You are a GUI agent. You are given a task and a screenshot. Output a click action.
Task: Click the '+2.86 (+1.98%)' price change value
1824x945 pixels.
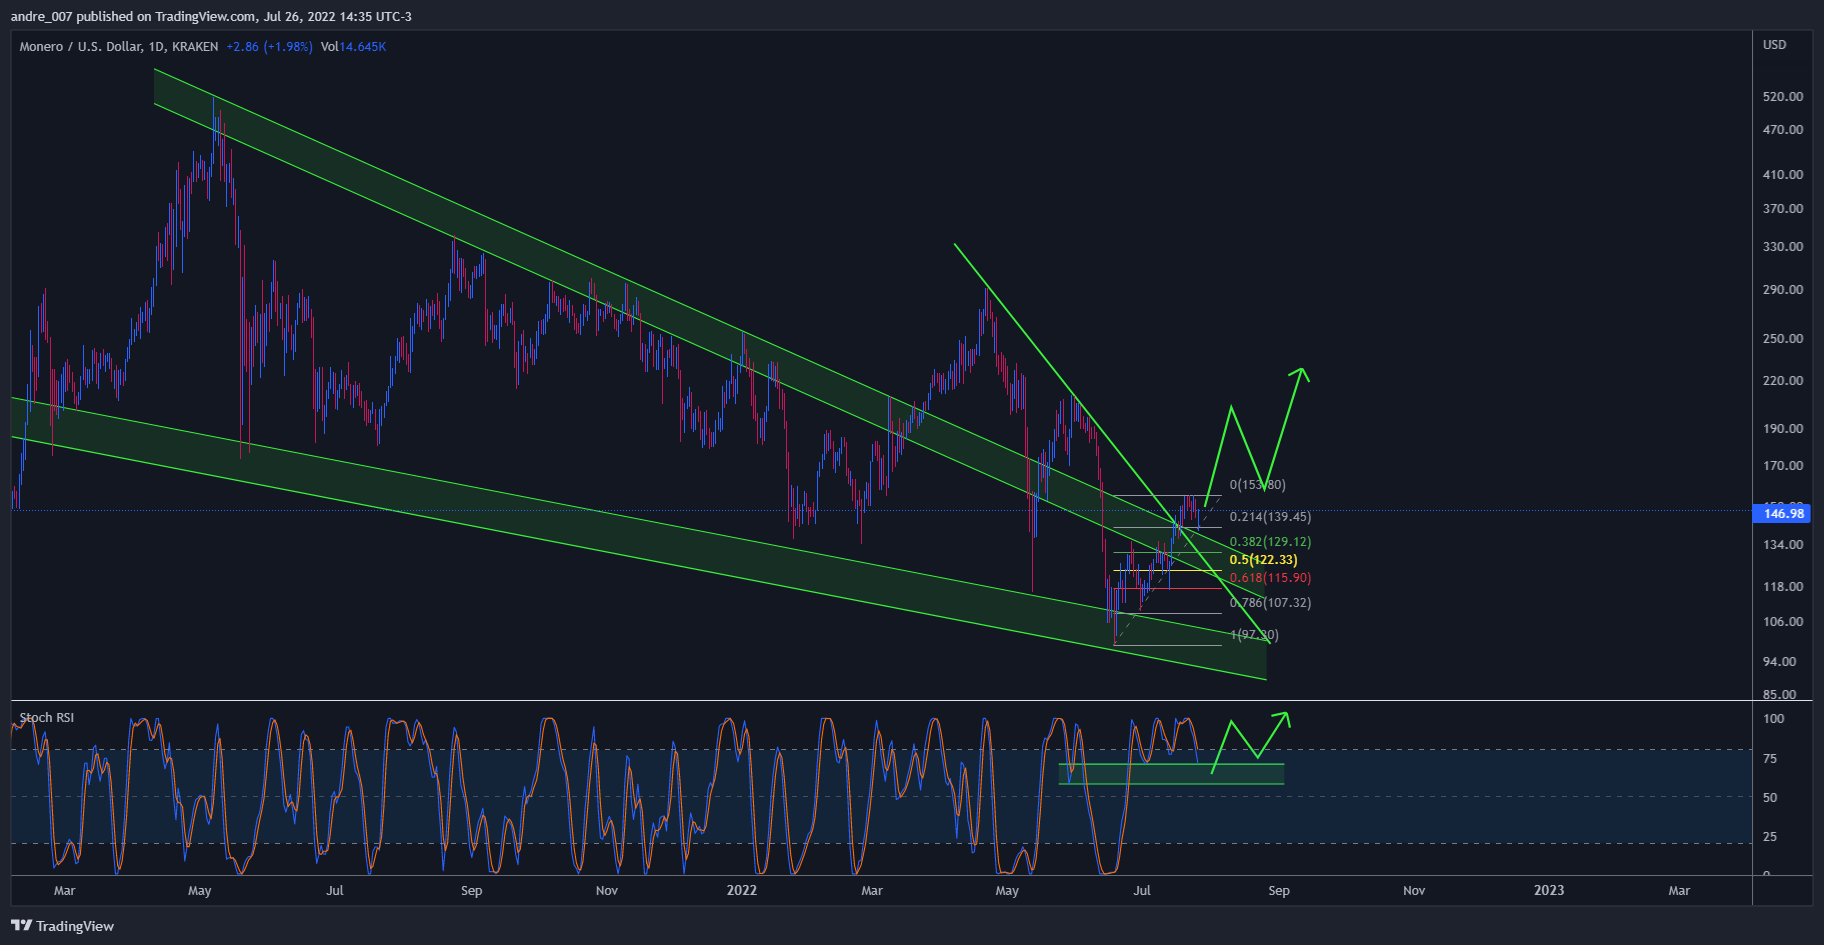tap(269, 47)
